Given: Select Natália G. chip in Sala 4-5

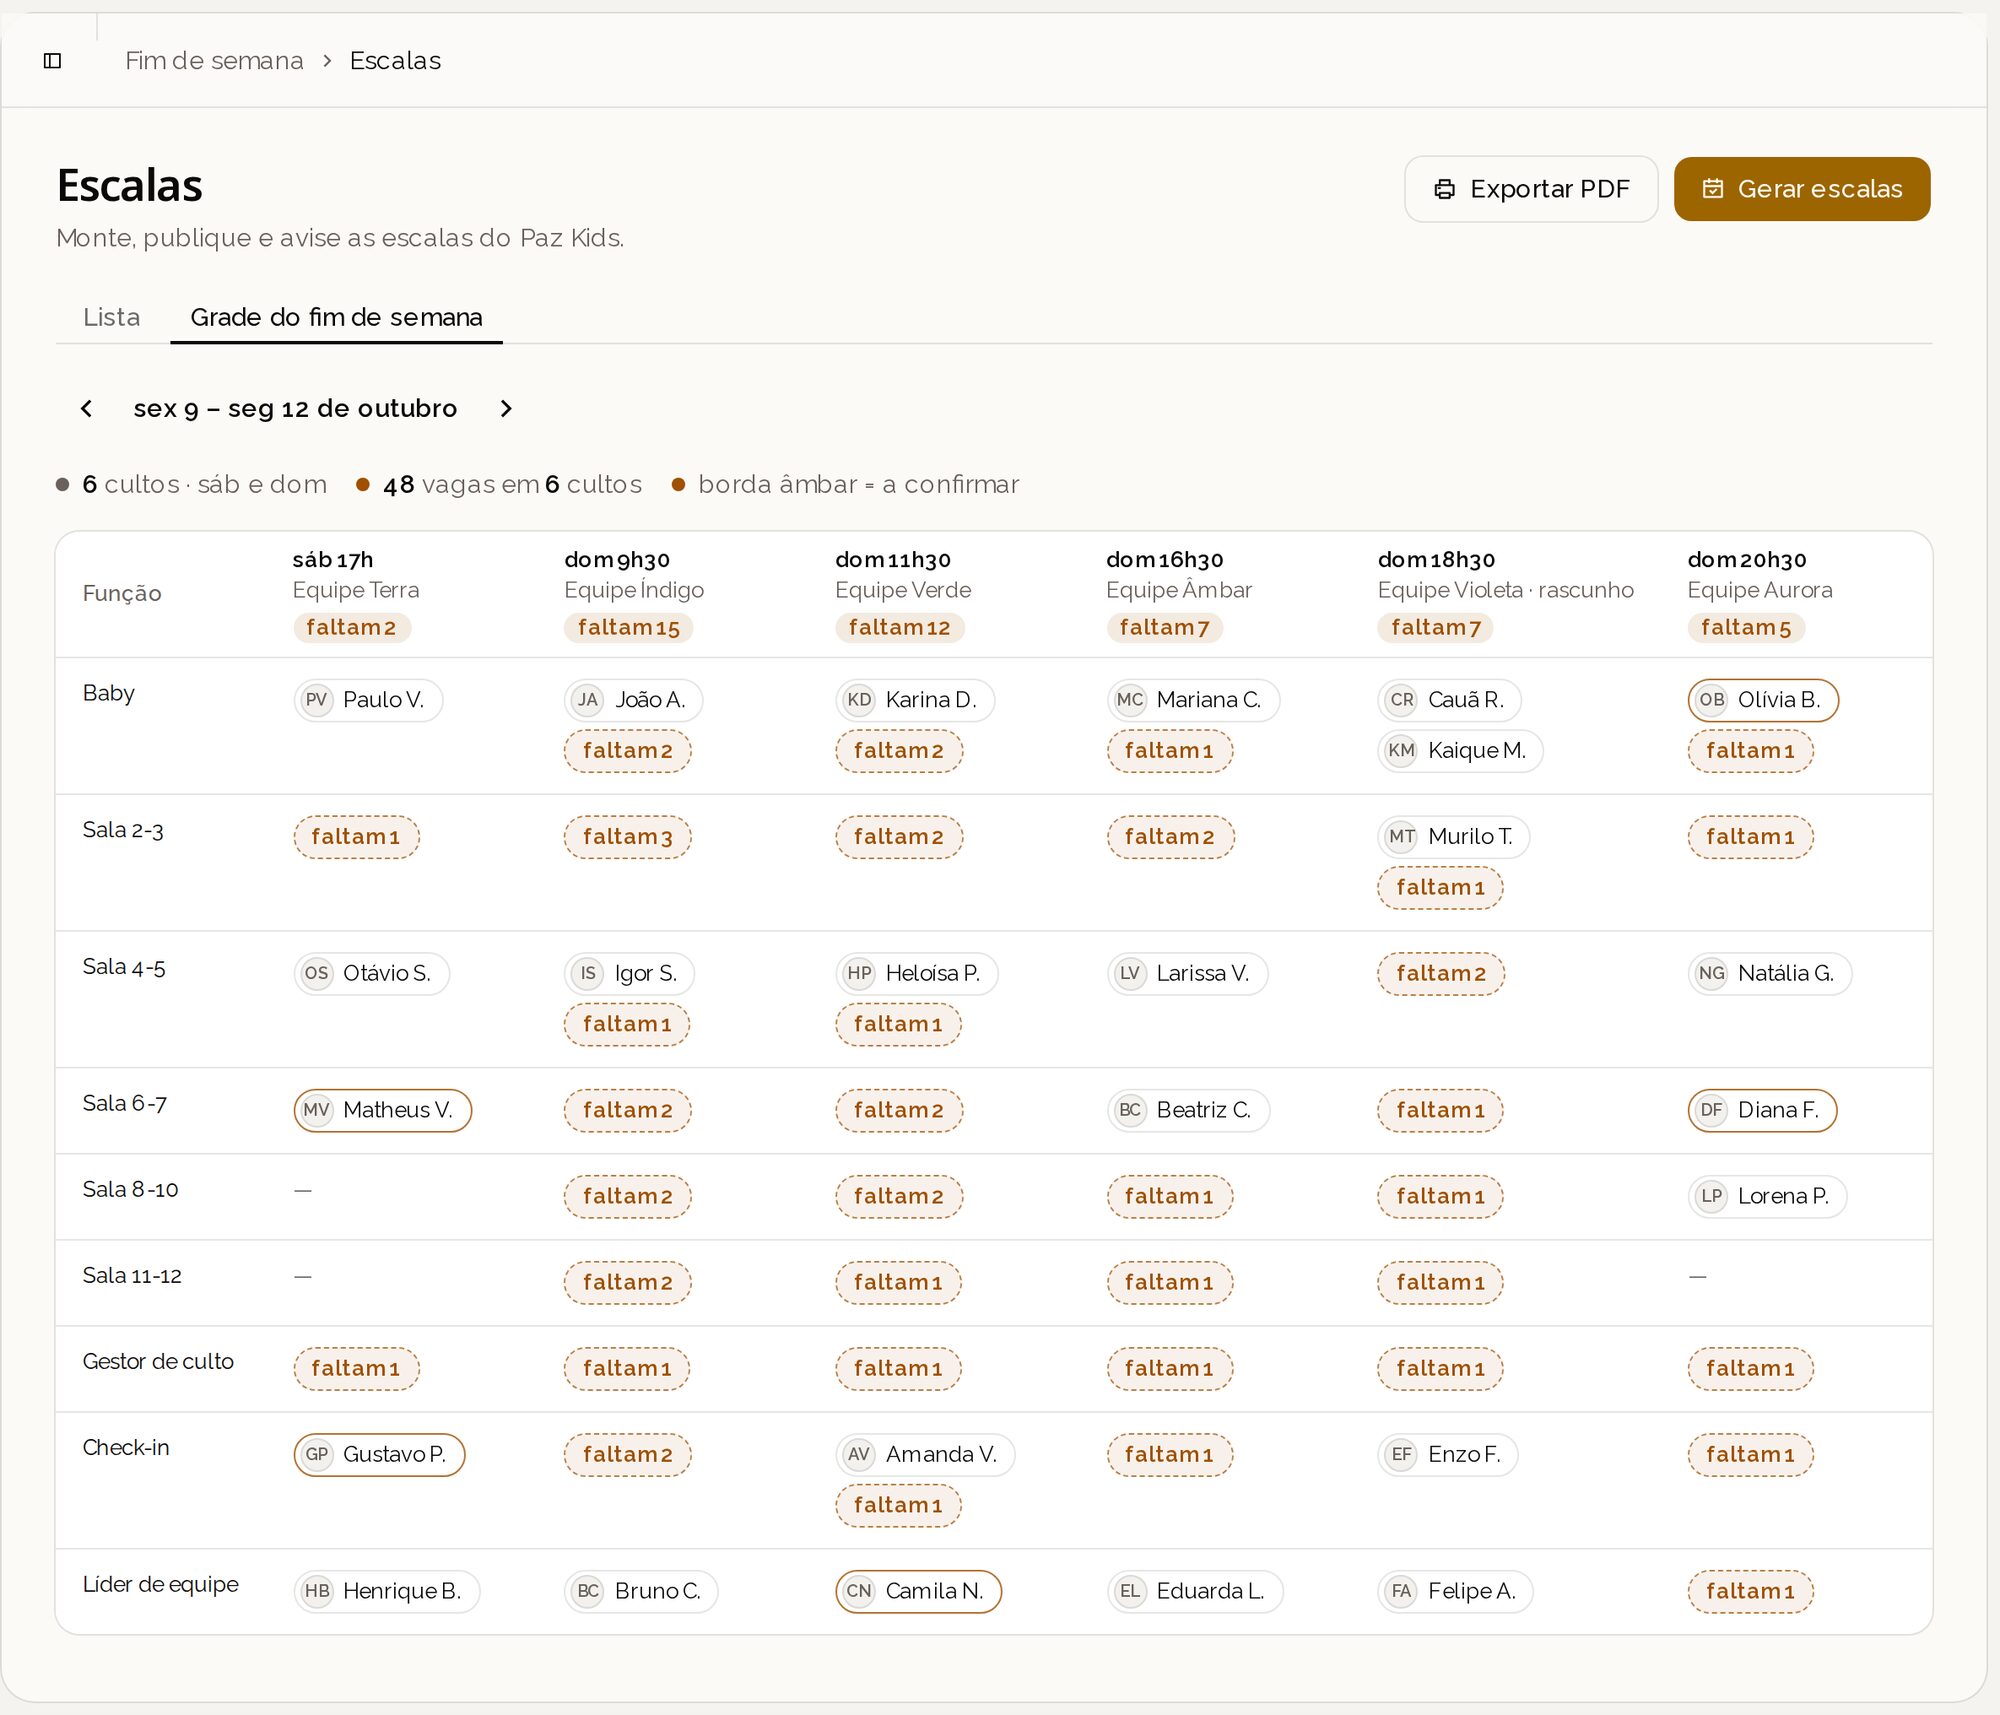Looking at the screenshot, I should (x=1769, y=974).
